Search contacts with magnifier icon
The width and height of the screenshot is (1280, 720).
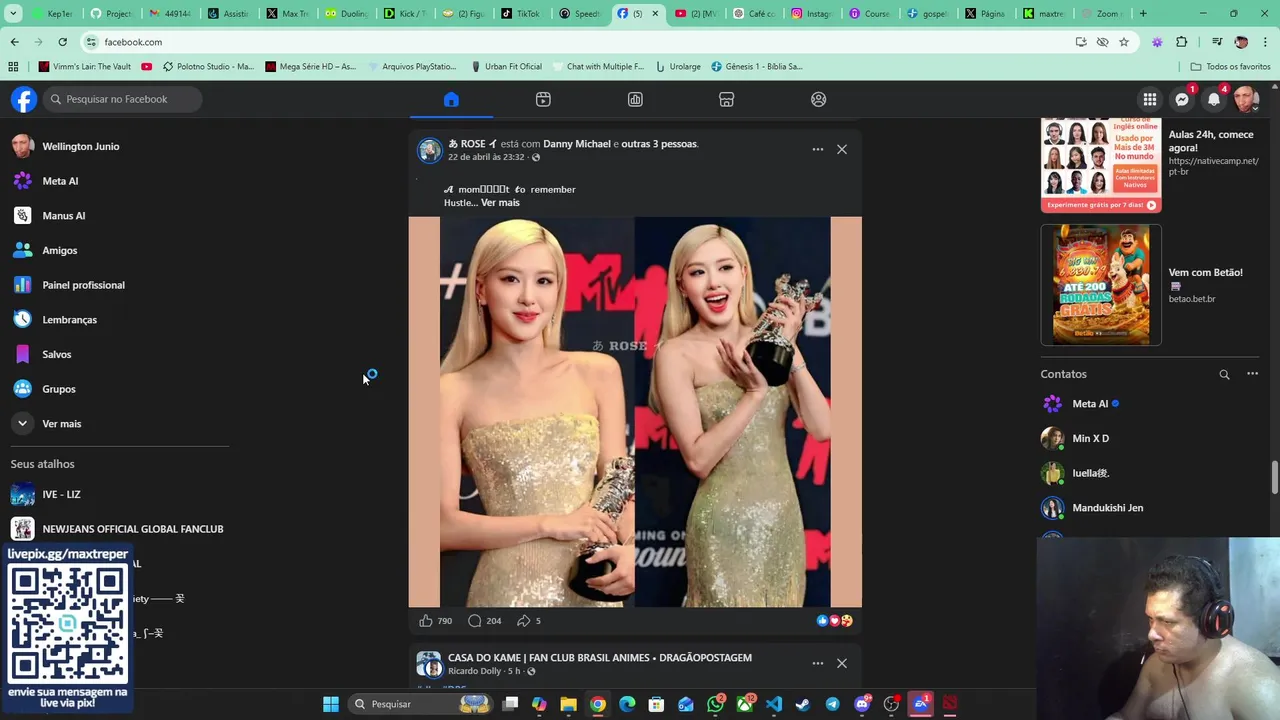(1224, 374)
